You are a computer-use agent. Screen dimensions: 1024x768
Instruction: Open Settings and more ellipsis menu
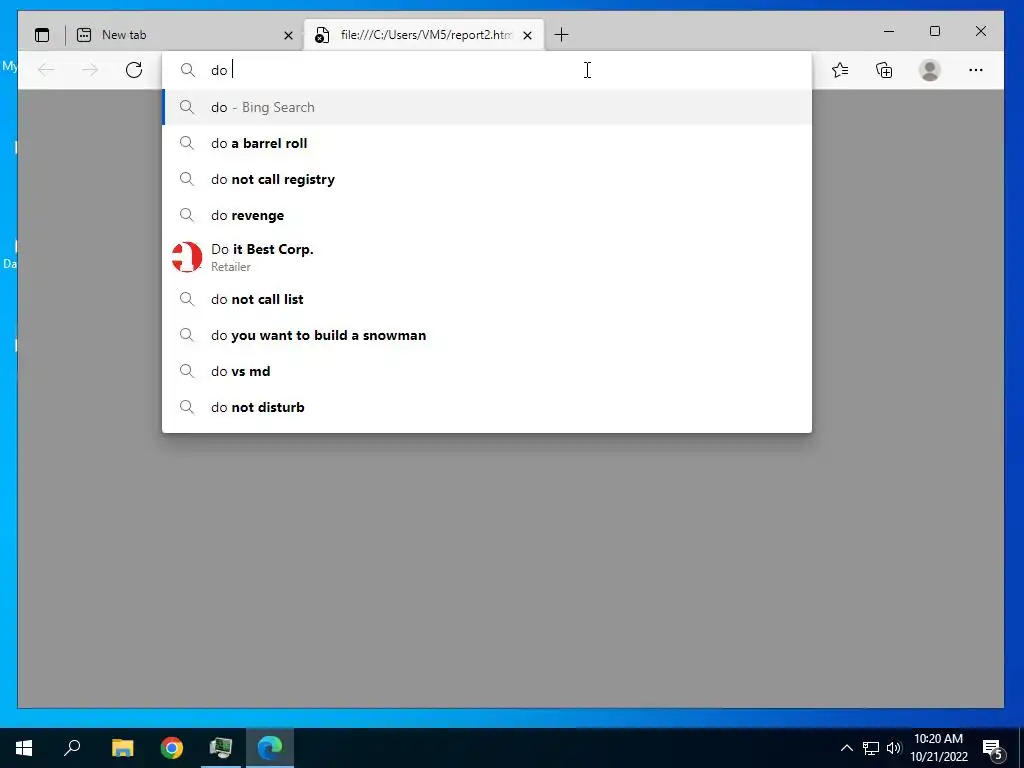click(x=976, y=70)
